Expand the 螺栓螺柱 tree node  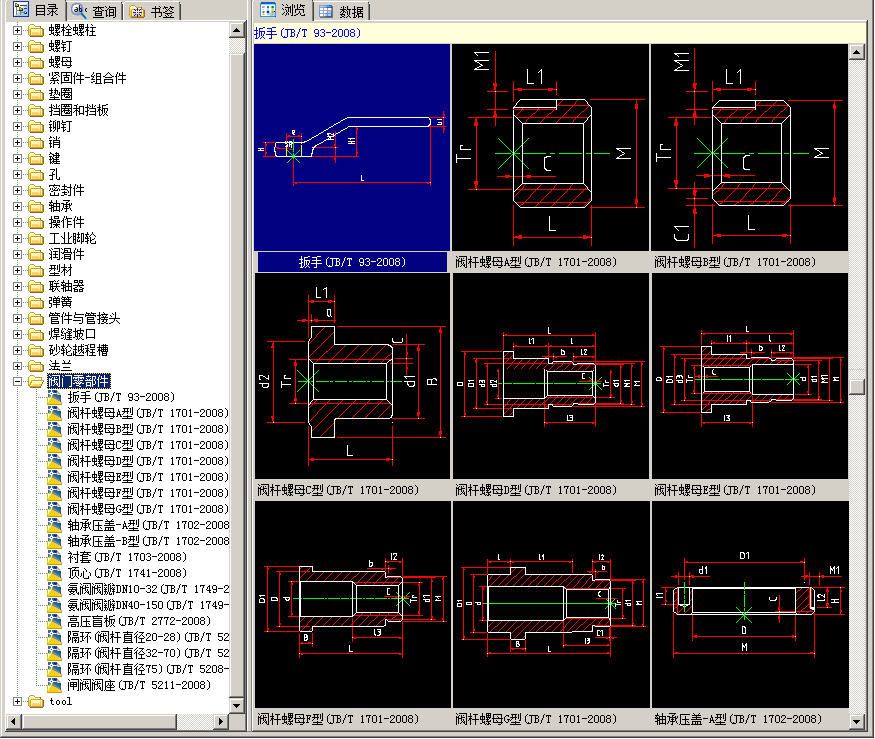[17, 31]
